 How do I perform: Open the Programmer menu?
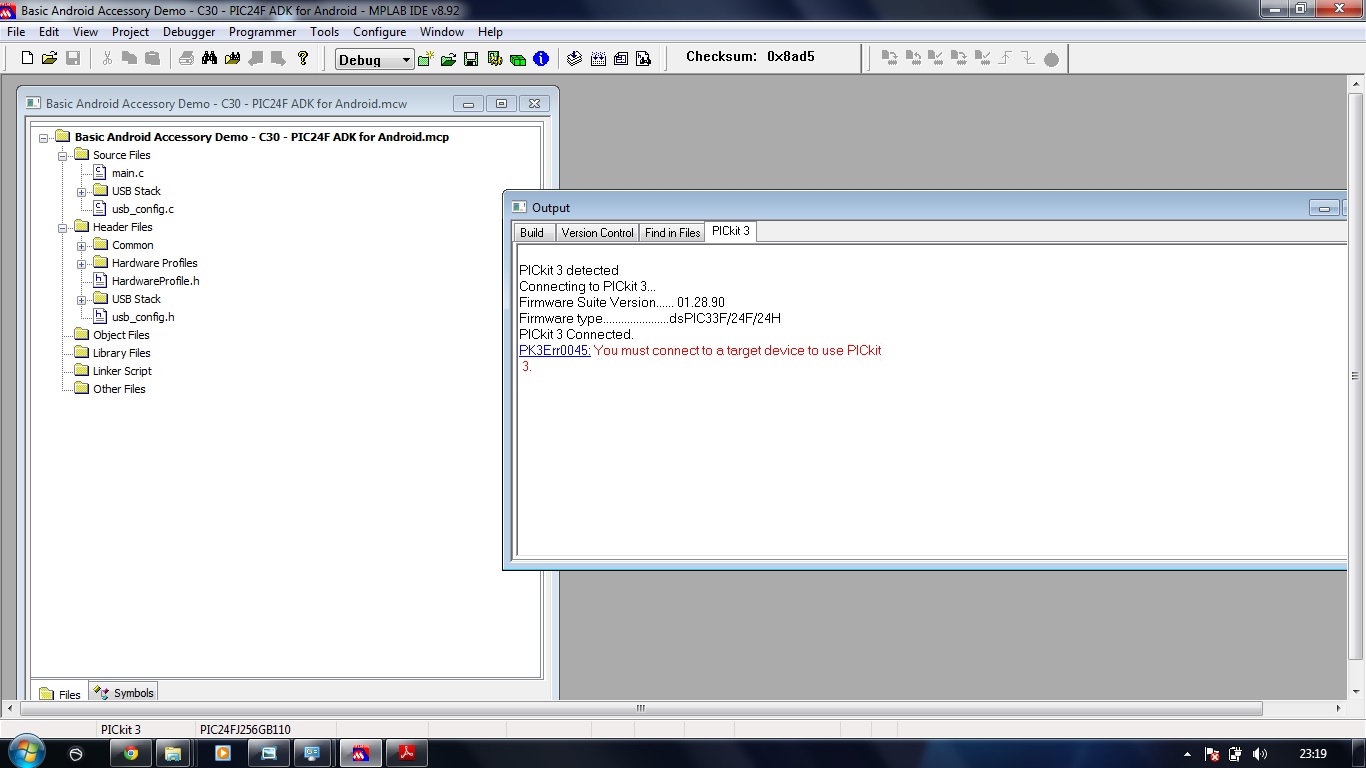(x=262, y=32)
